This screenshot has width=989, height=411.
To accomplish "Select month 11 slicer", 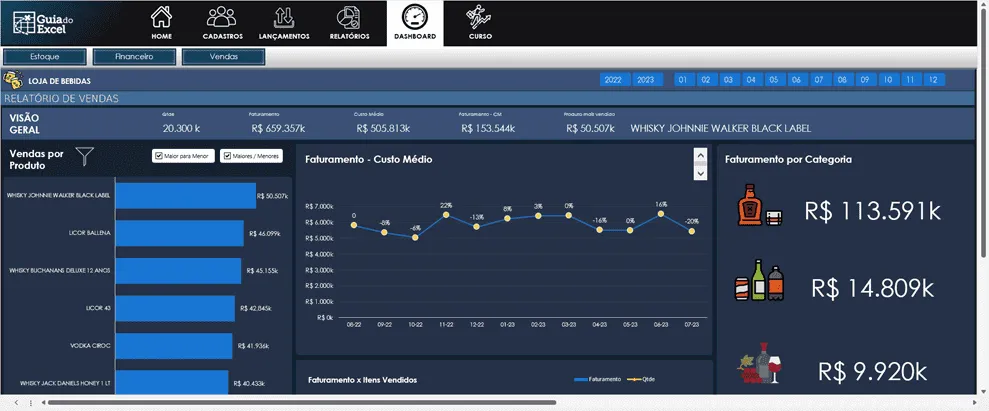I will [910, 80].
